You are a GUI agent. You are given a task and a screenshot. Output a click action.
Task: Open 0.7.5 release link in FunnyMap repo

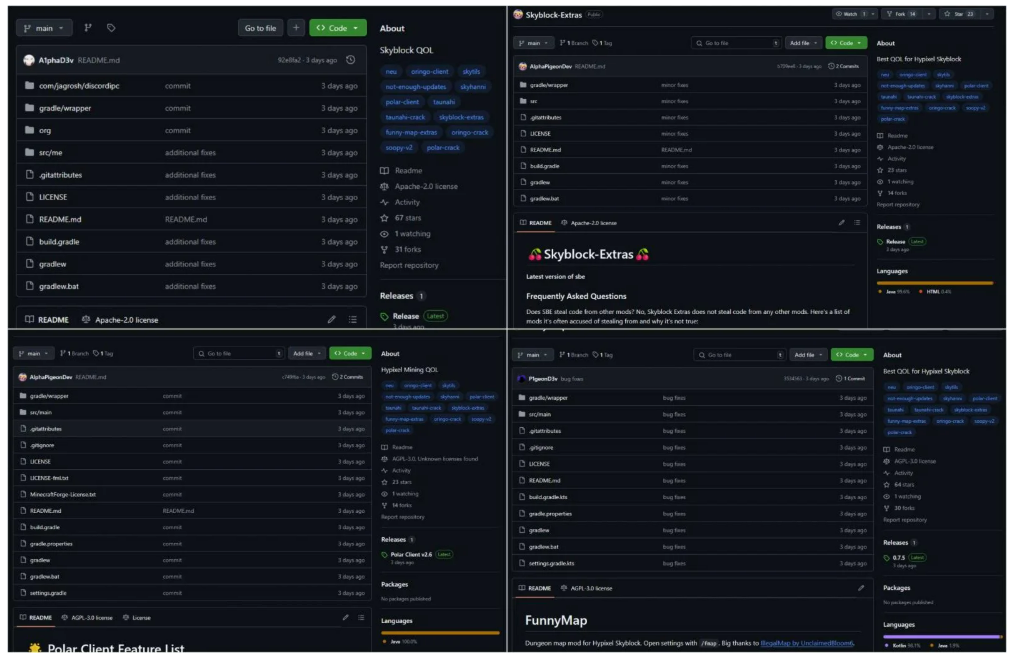(x=898, y=557)
